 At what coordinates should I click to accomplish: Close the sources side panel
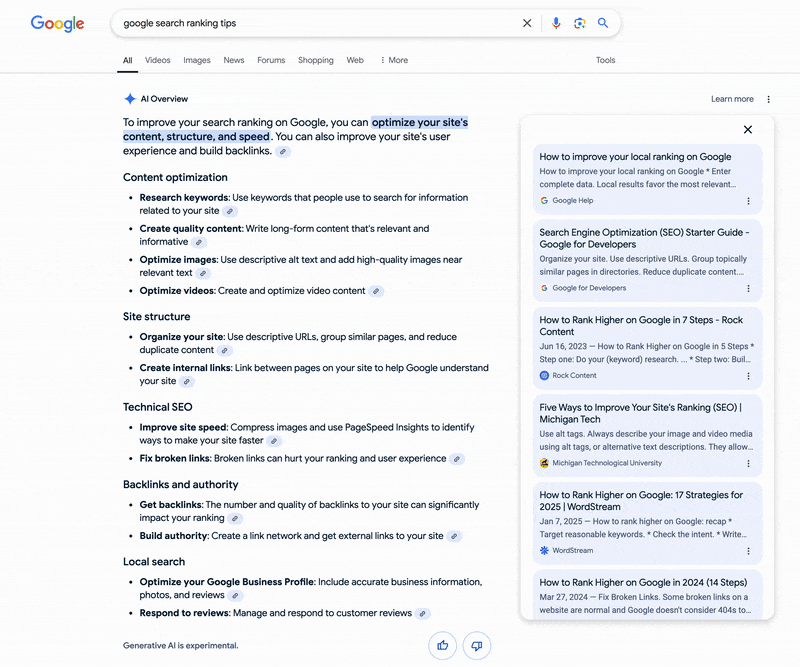[x=747, y=130]
